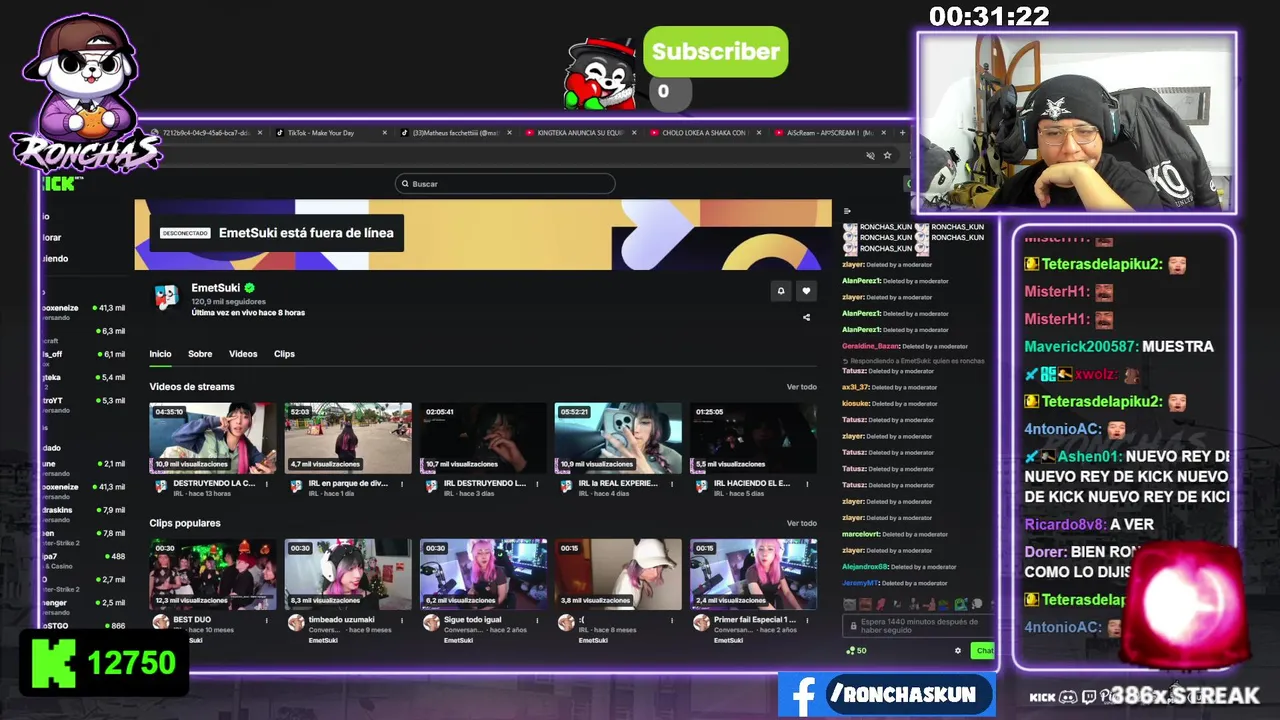Open options for IRL HACIENDO EL E... video

click(x=807, y=484)
